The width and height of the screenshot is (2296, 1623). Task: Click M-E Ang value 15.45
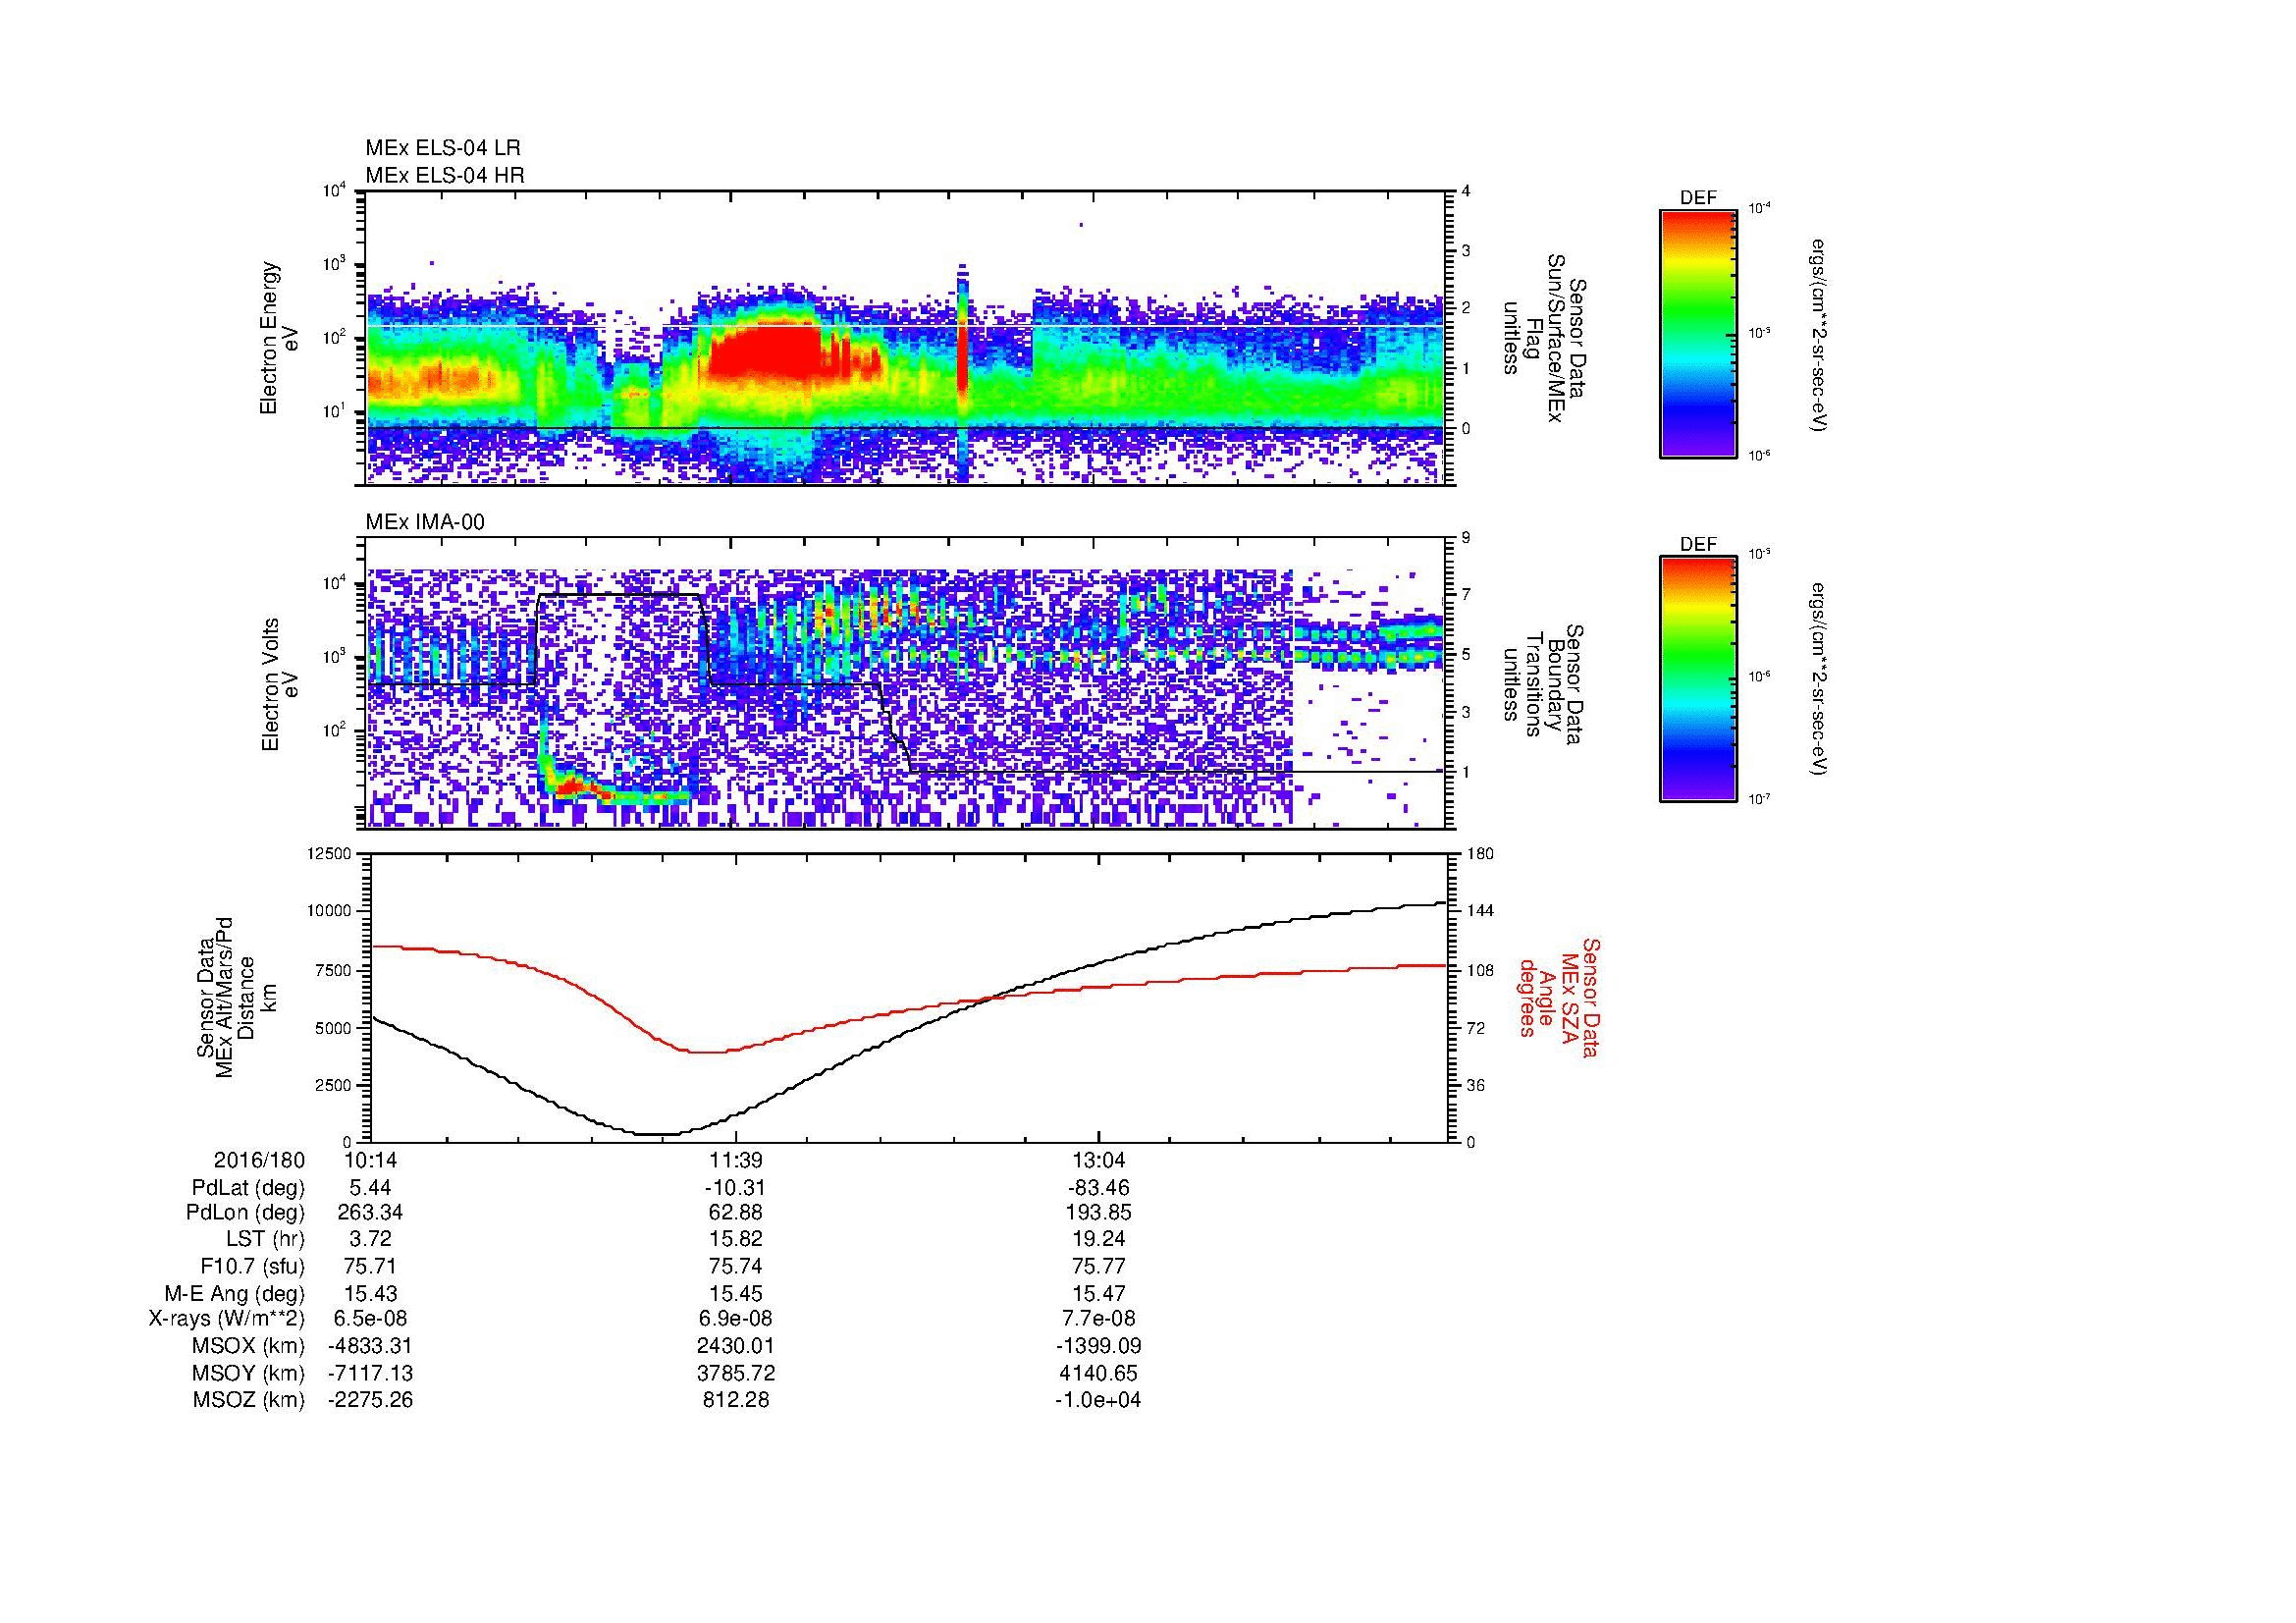[736, 1294]
